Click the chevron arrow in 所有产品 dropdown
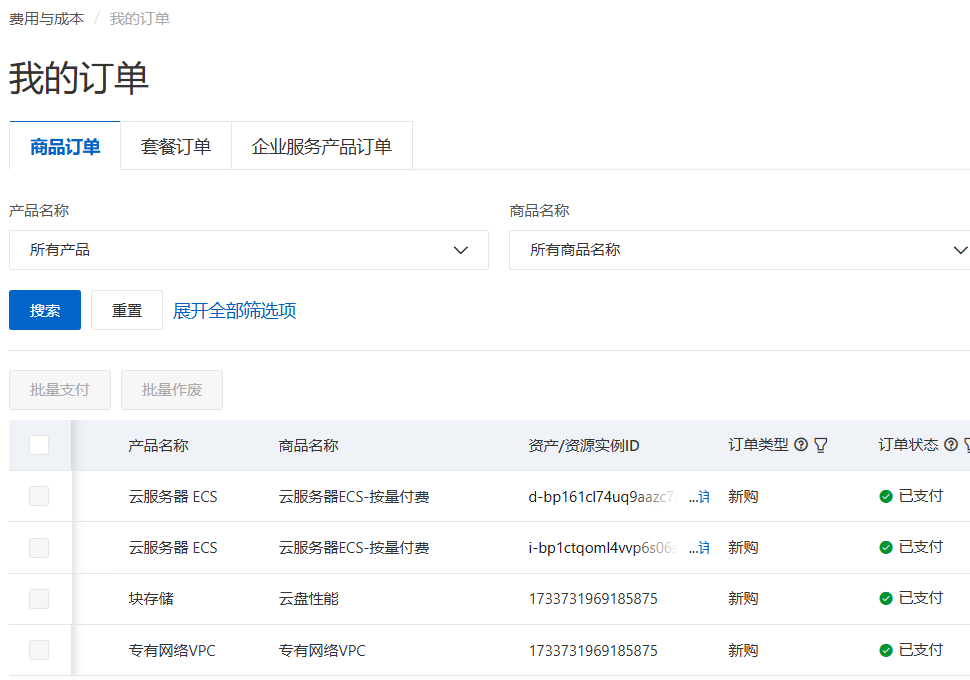 (461, 250)
